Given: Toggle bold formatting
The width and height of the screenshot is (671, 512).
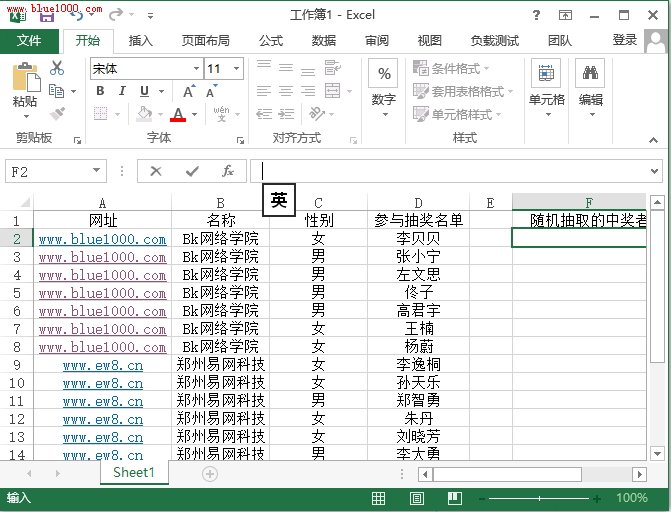Looking at the screenshot, I should click(100, 91).
